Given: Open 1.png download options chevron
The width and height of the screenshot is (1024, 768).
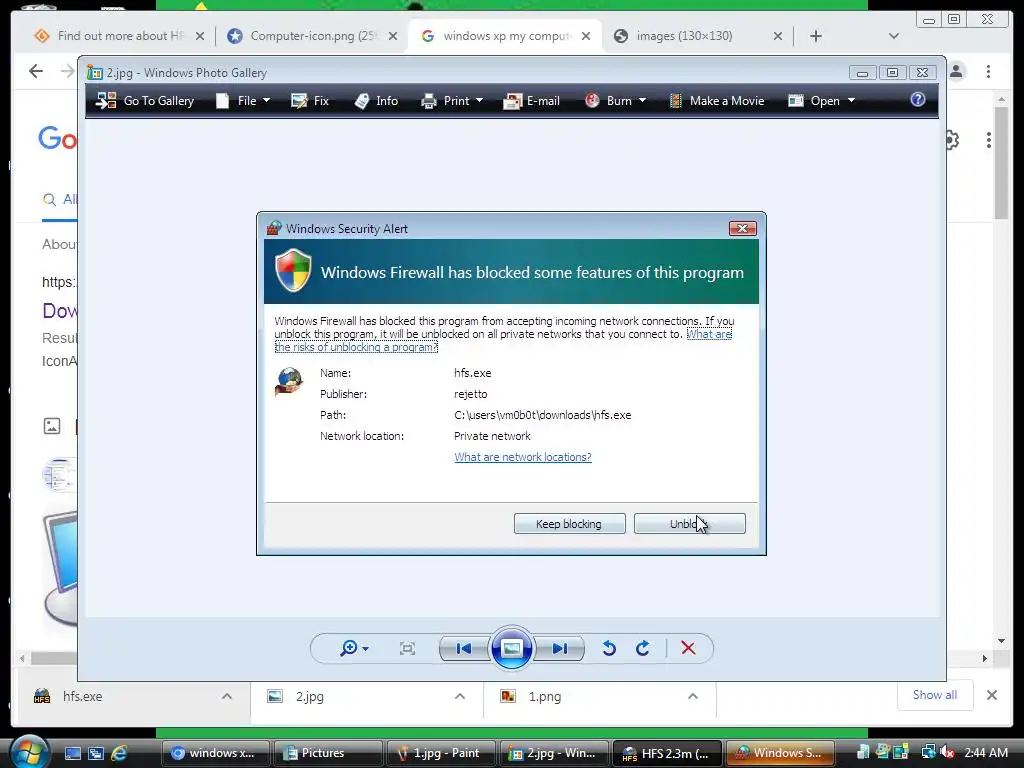Looking at the screenshot, I should tap(693, 696).
